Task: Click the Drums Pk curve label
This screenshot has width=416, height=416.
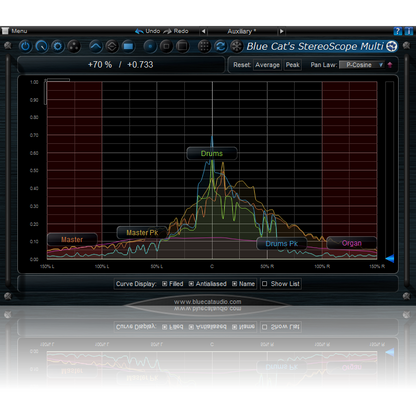Action: tap(282, 244)
